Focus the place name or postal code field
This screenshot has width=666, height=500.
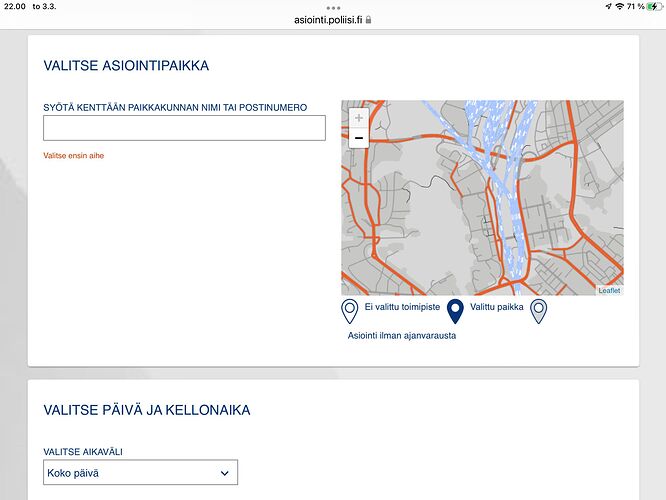click(x=184, y=128)
